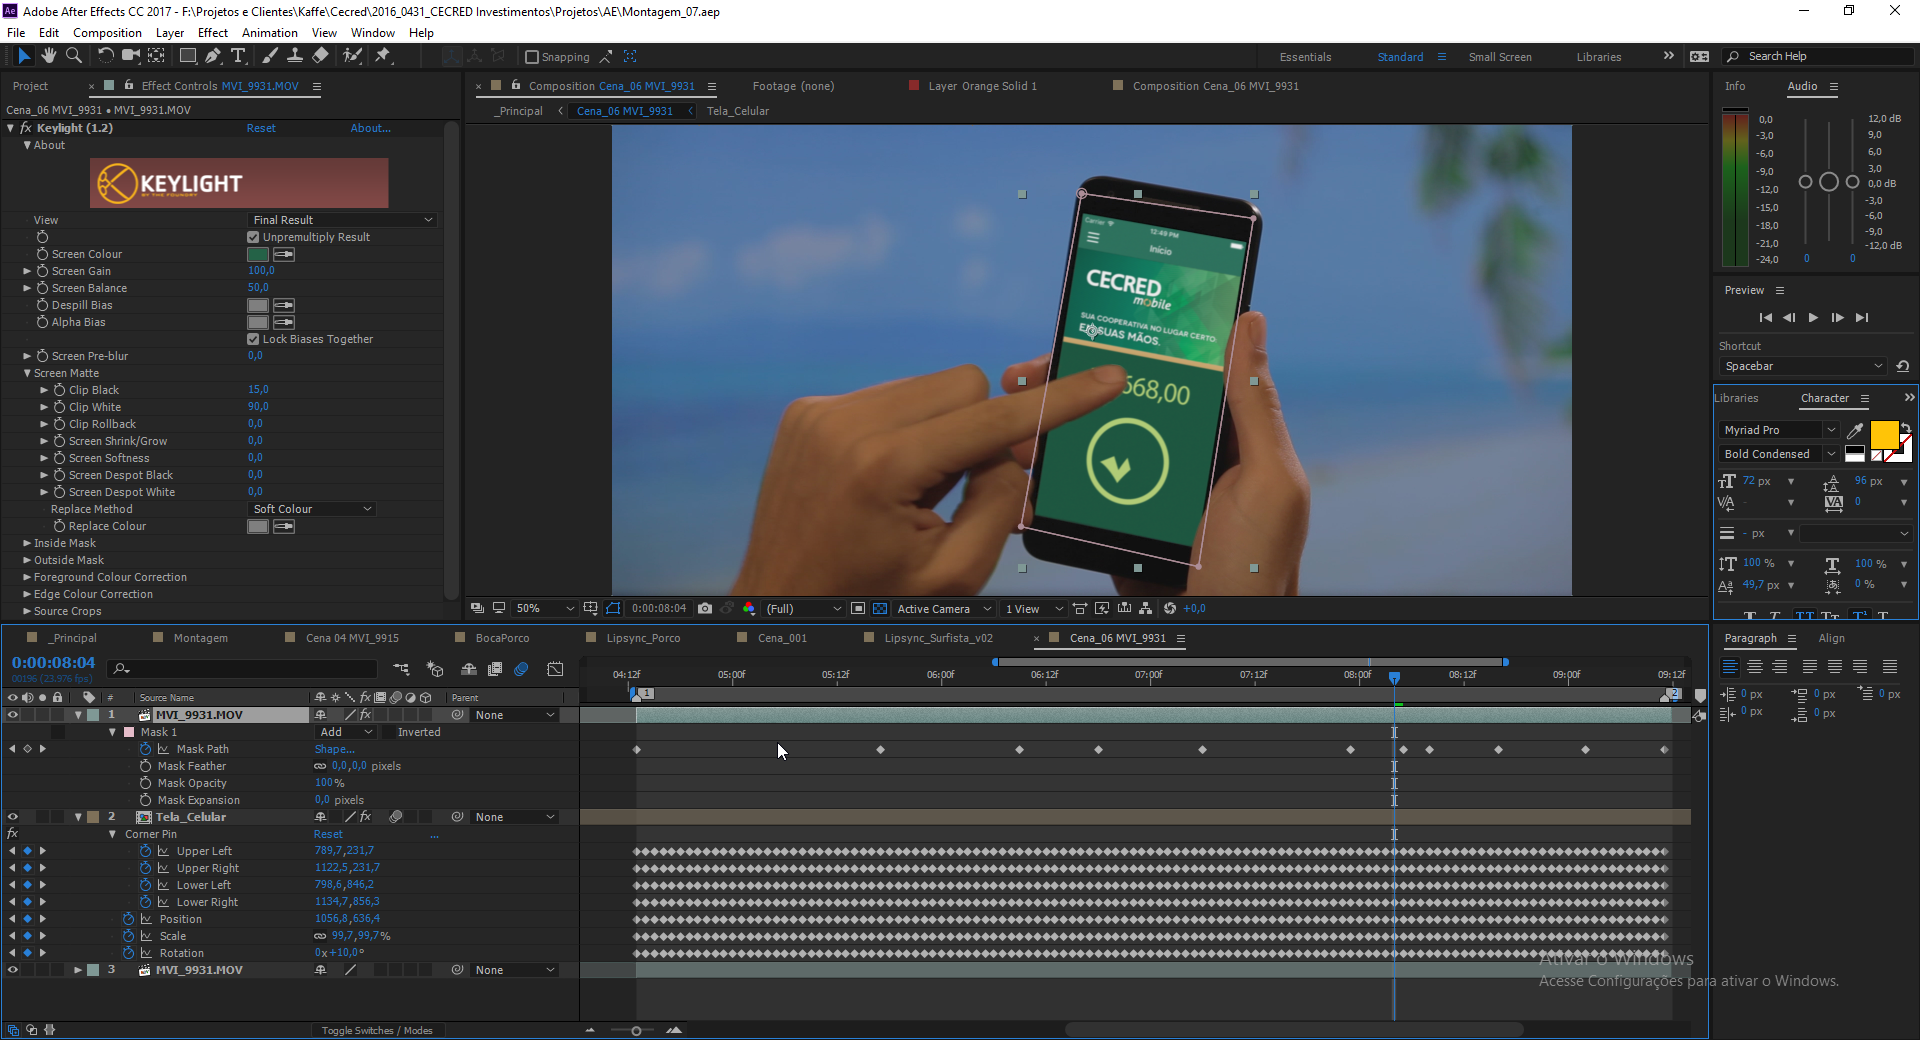The image size is (1920, 1040).
Task: Click the stopwatch for Upper Left
Action: (146, 851)
